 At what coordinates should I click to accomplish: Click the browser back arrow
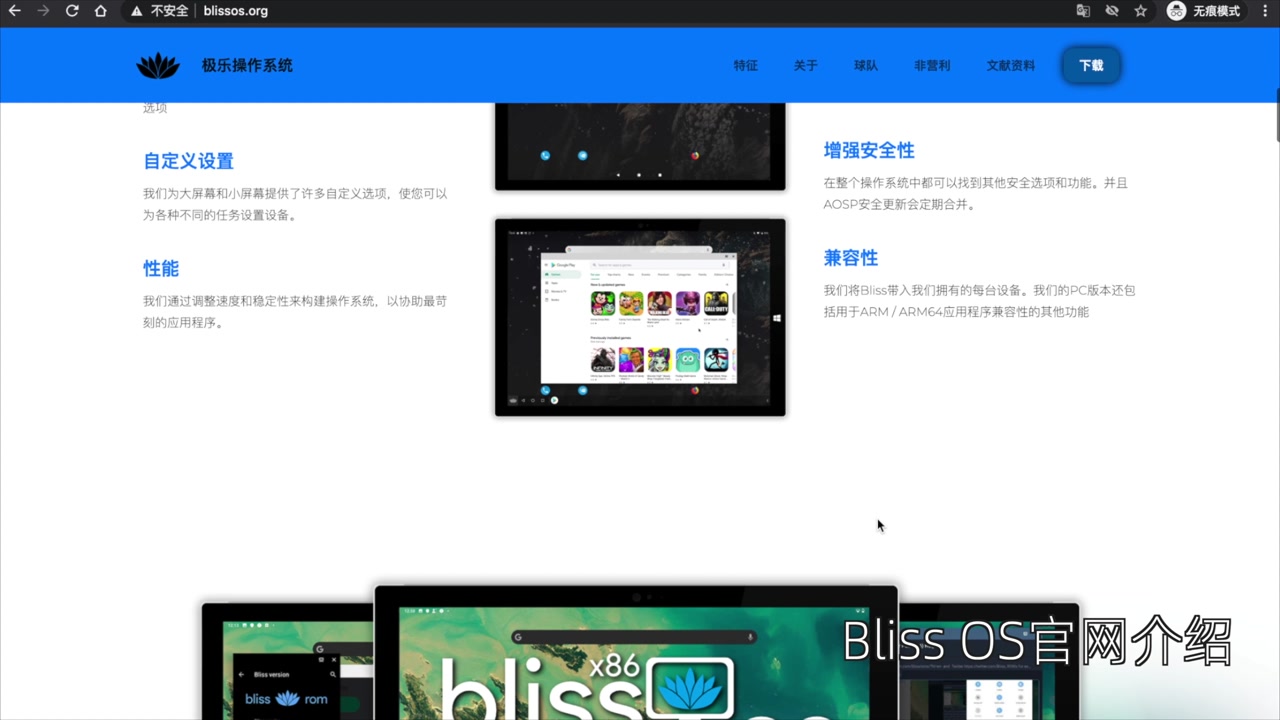(14, 11)
